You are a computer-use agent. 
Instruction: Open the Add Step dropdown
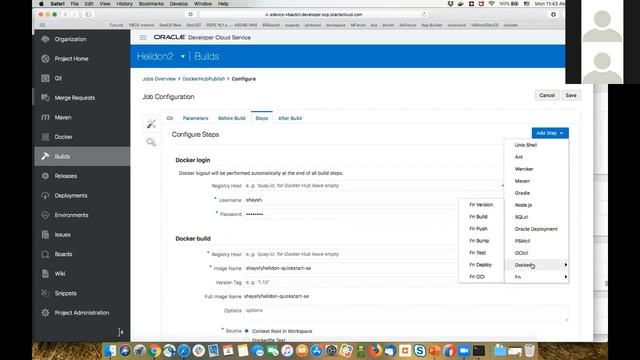550,133
